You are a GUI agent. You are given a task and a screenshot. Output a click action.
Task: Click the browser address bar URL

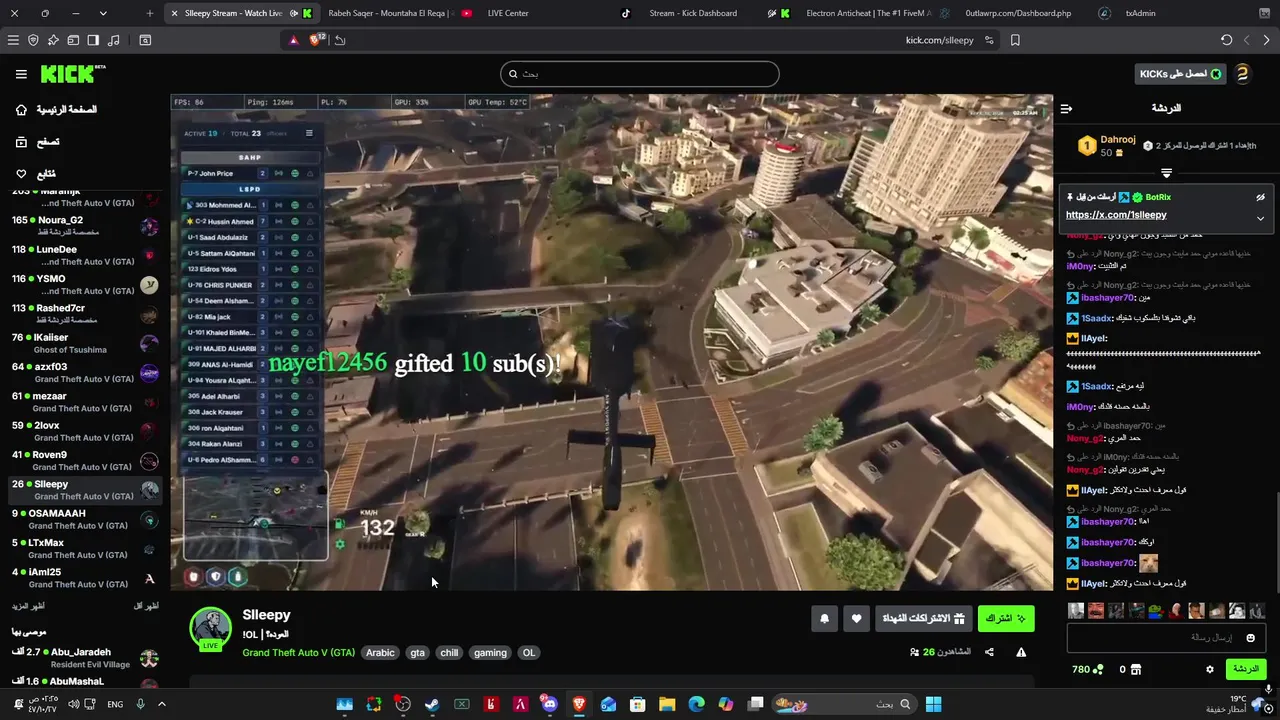[x=939, y=40]
